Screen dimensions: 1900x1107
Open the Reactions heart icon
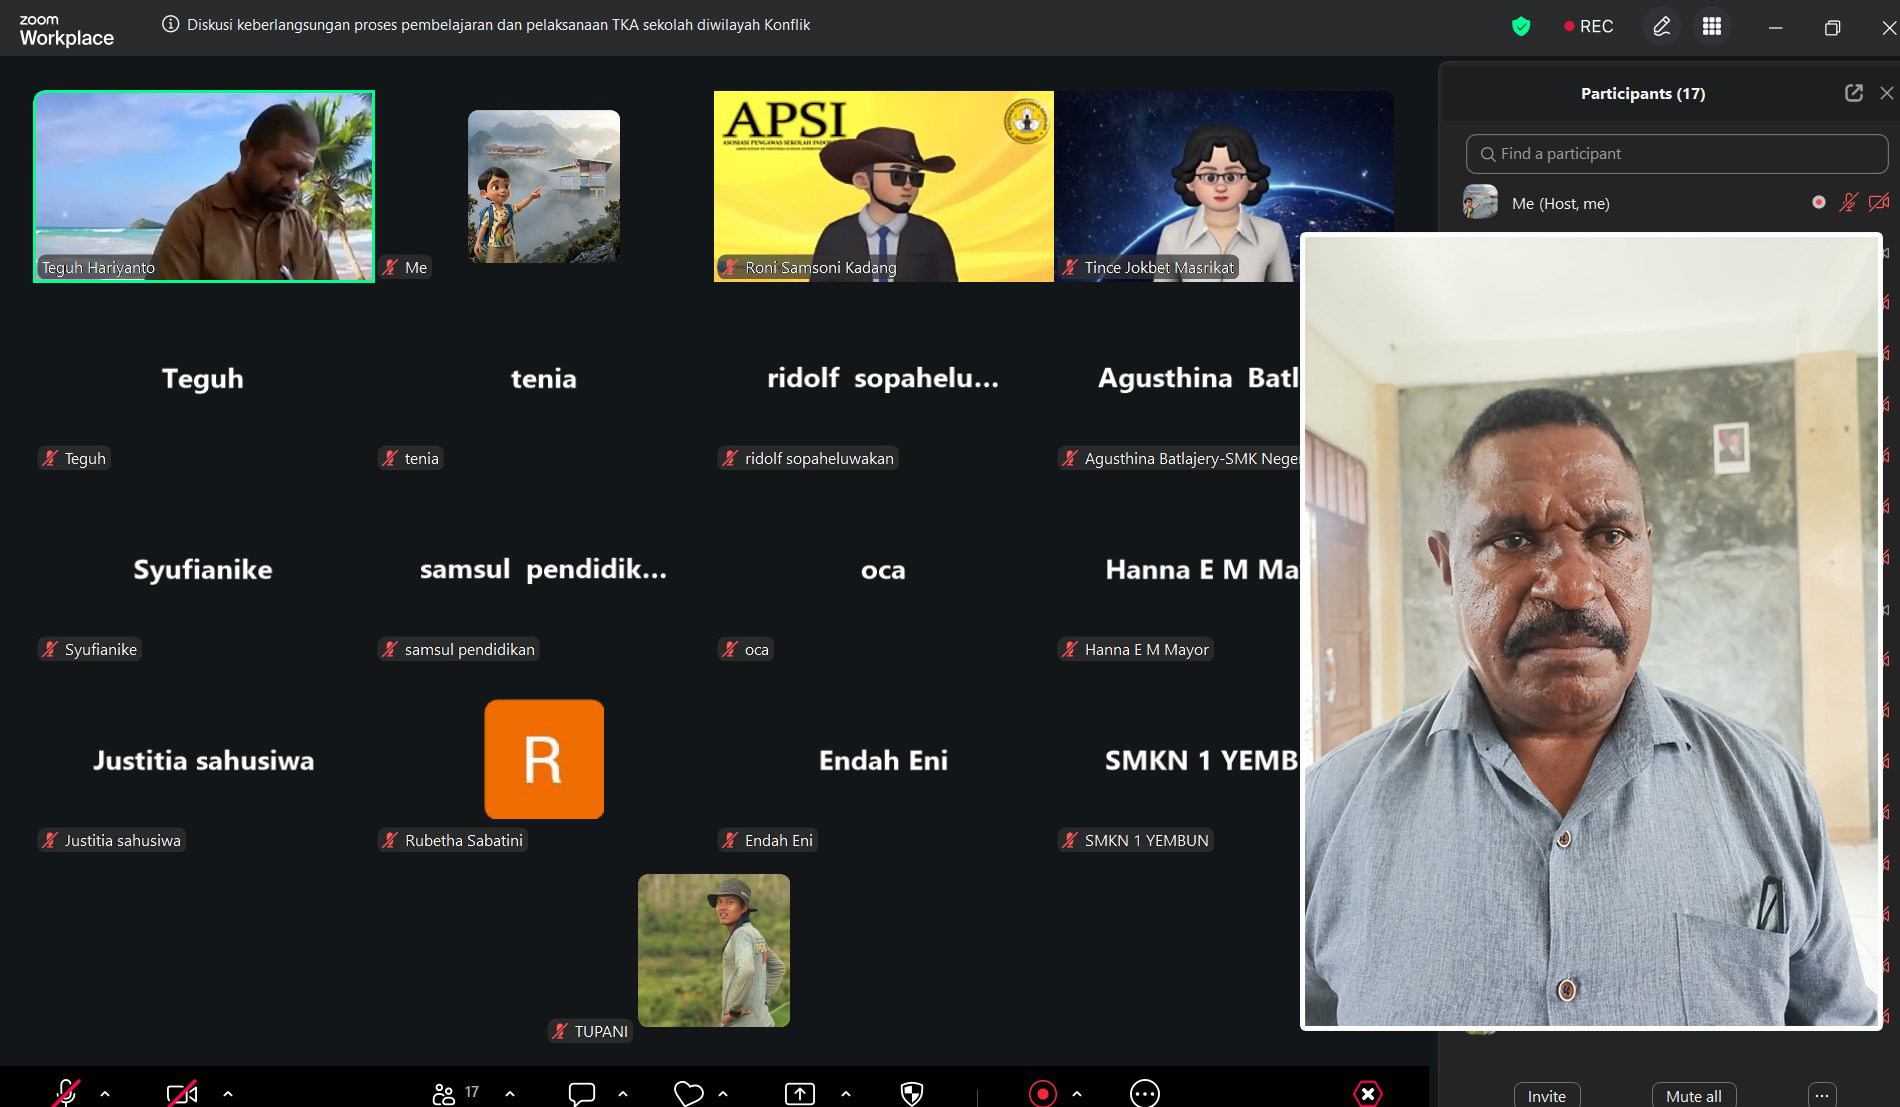[x=688, y=1093]
